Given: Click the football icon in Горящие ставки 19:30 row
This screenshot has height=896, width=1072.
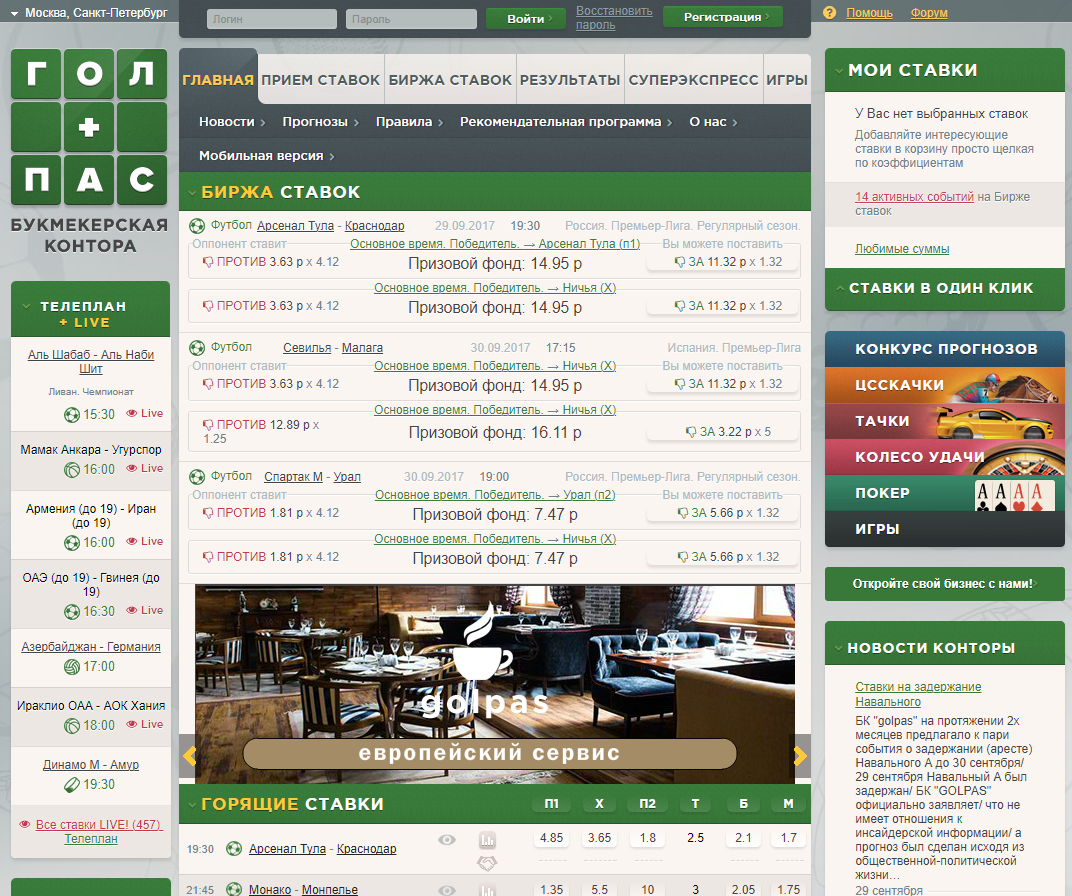Looking at the screenshot, I should coord(234,849).
